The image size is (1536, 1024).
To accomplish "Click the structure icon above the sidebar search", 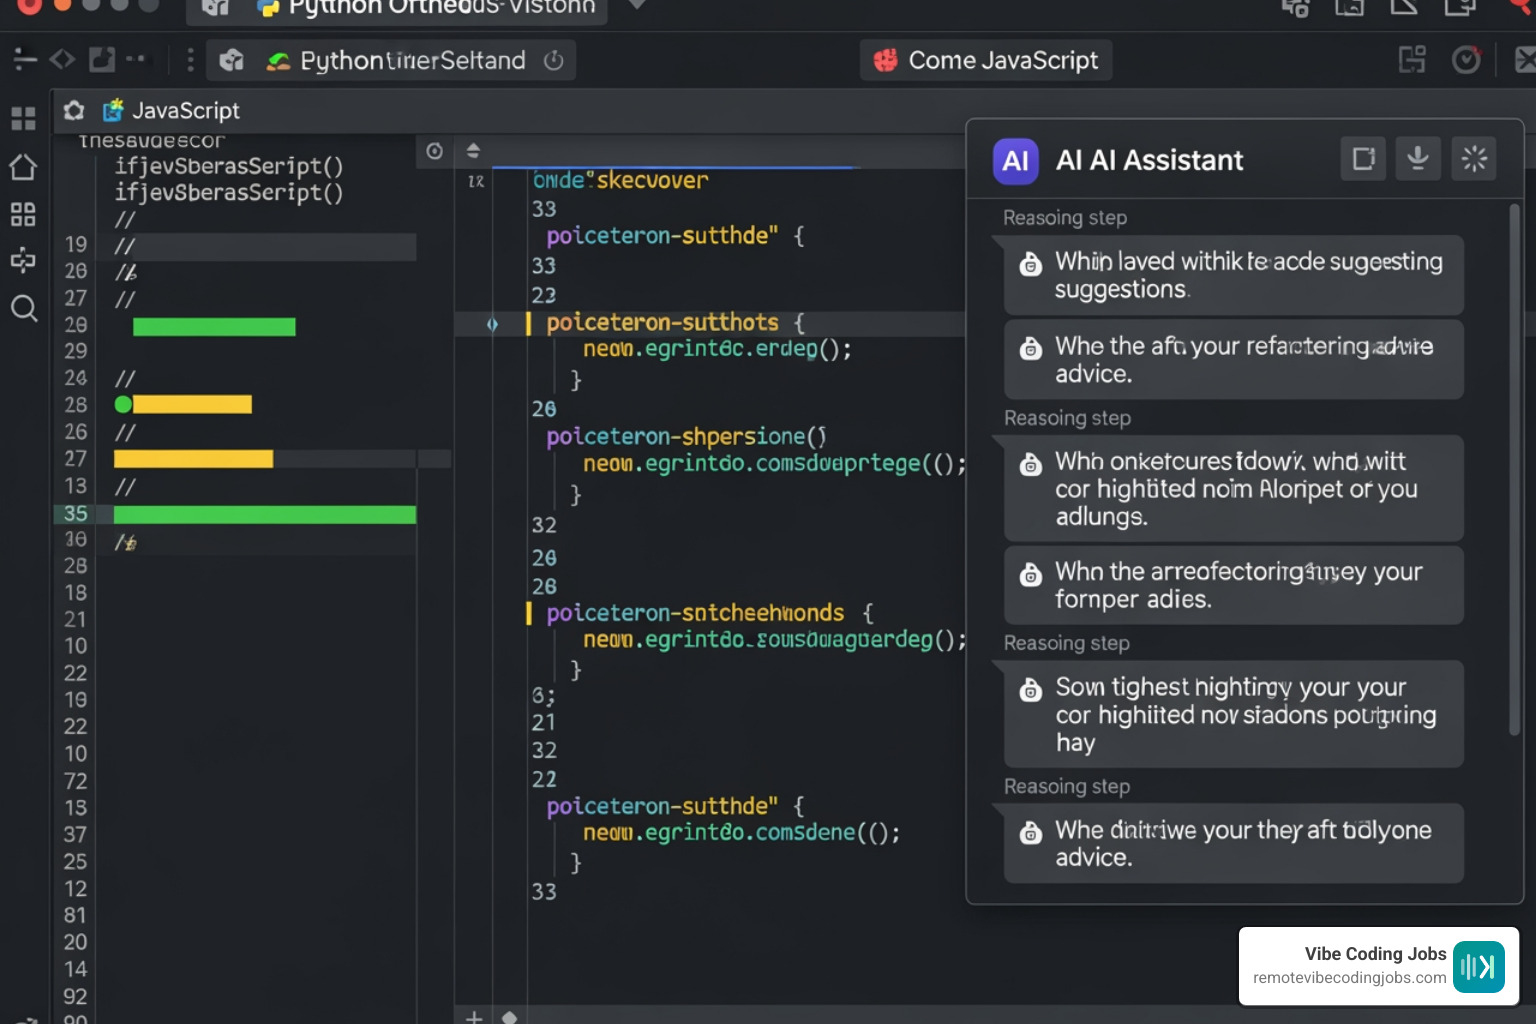I will point(23,261).
